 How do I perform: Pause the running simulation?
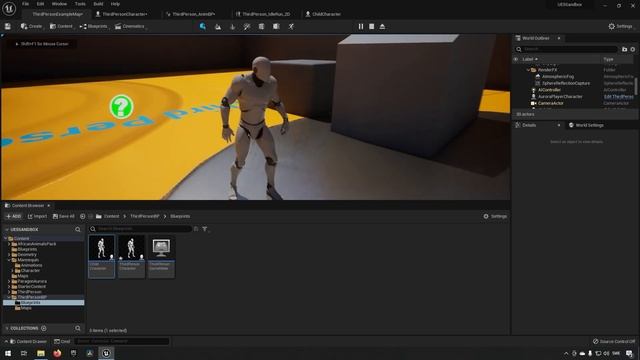click(x=361, y=27)
